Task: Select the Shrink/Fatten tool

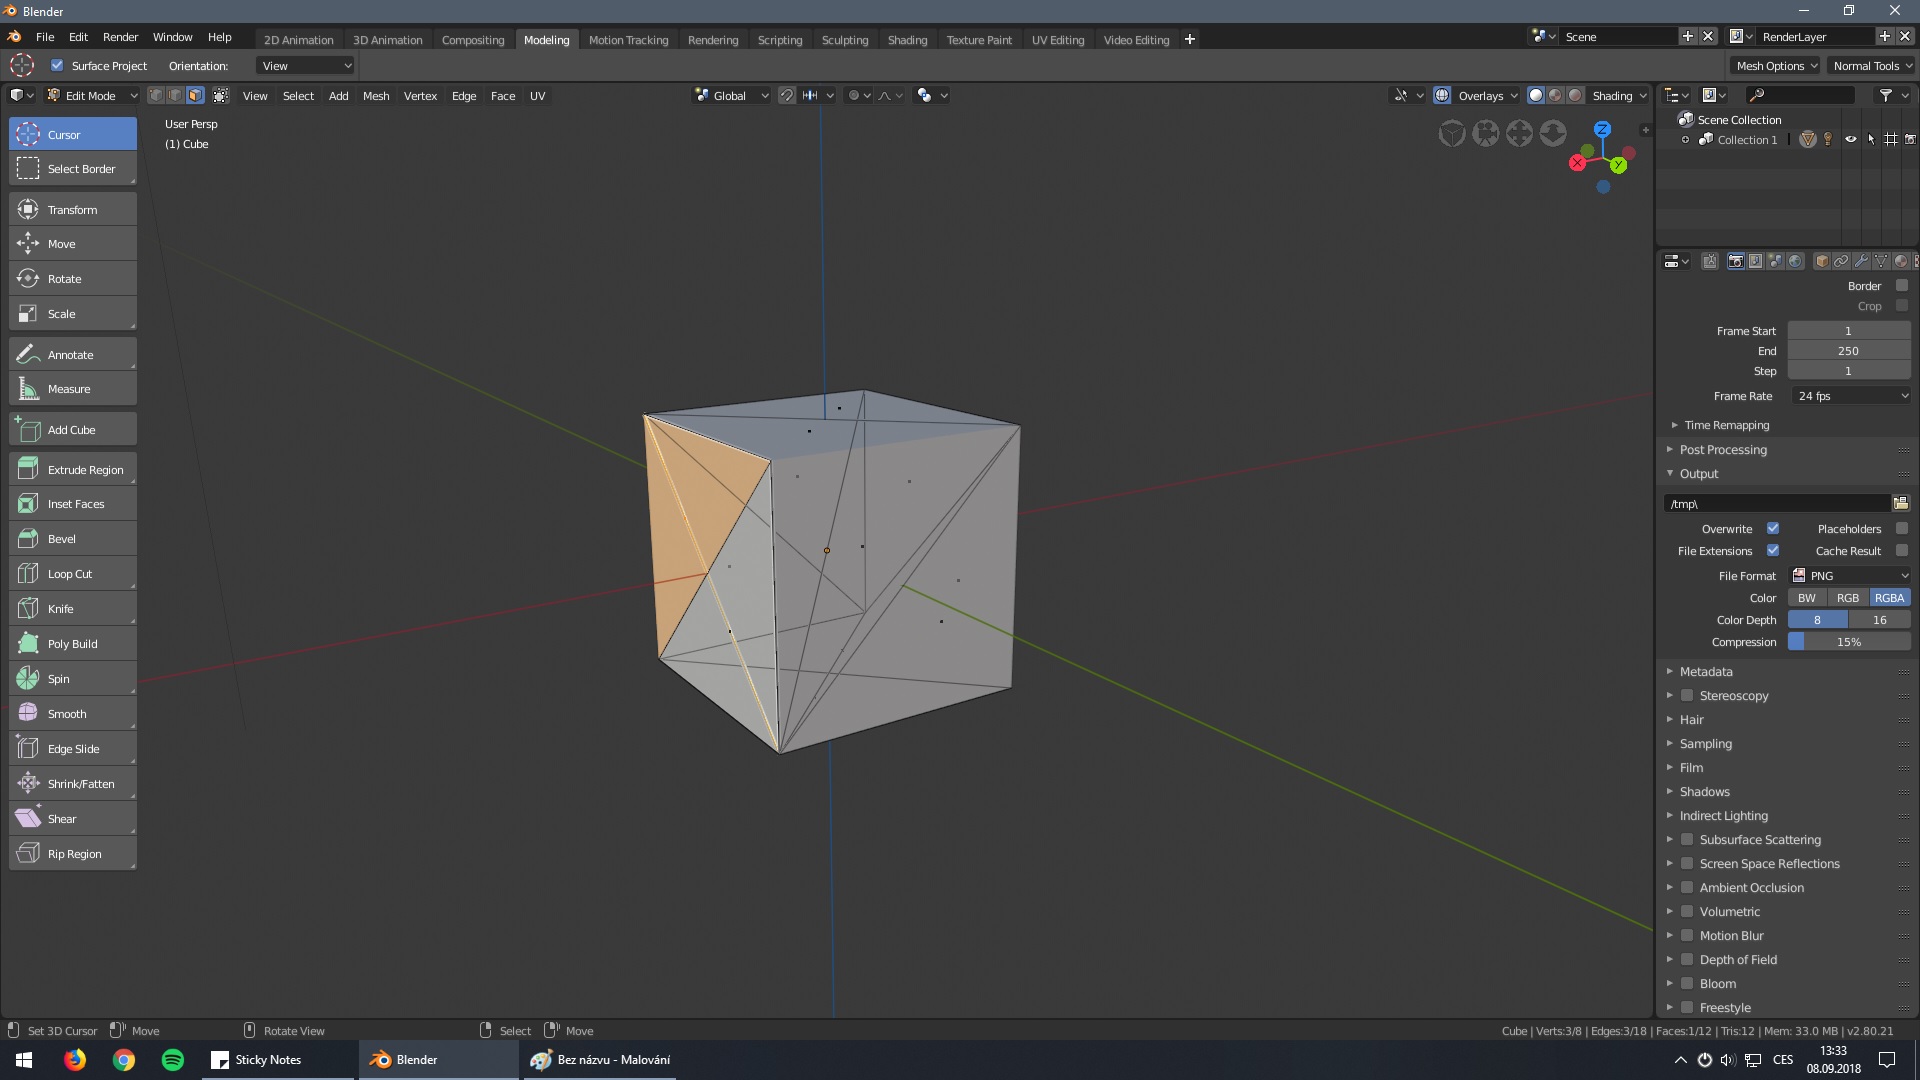Action: pyautogui.click(x=73, y=784)
